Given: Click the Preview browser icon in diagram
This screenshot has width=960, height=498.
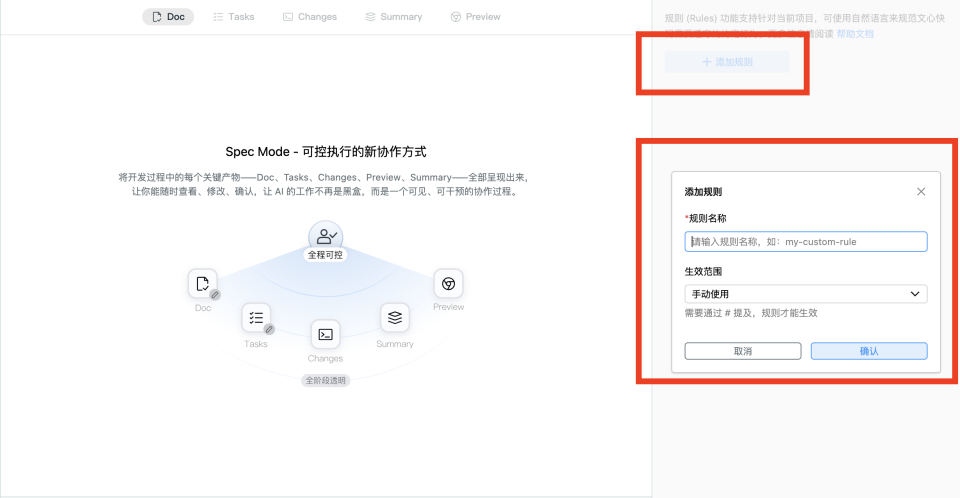Looking at the screenshot, I should coord(448,284).
